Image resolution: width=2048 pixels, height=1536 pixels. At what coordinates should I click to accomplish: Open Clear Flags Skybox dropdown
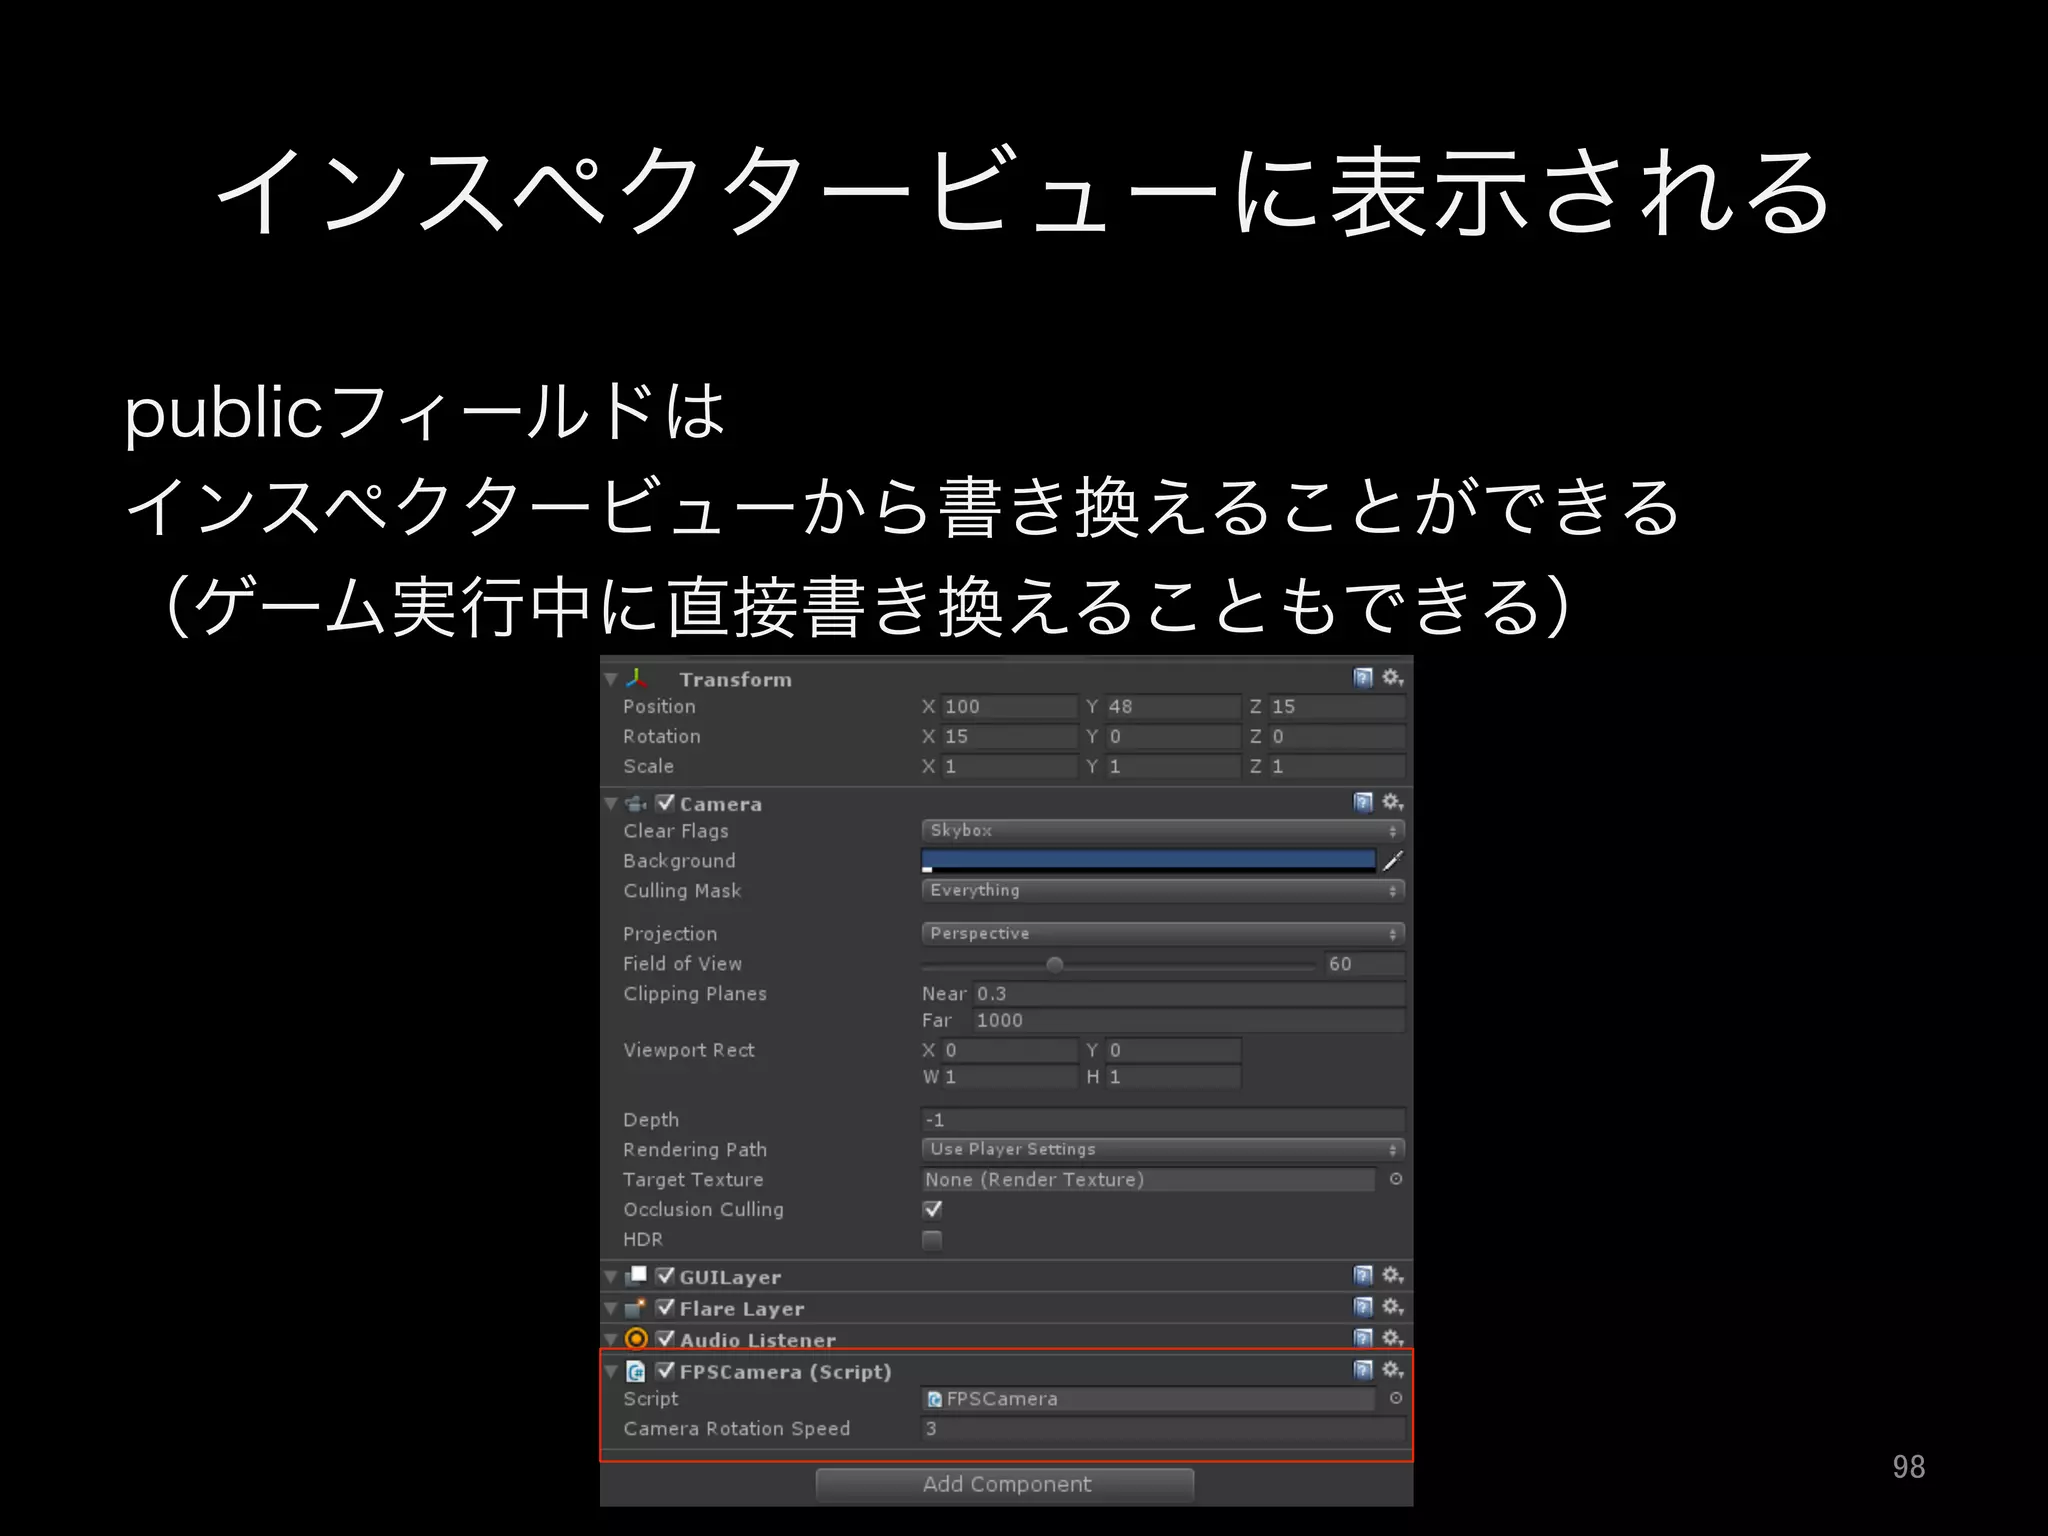click(1163, 830)
